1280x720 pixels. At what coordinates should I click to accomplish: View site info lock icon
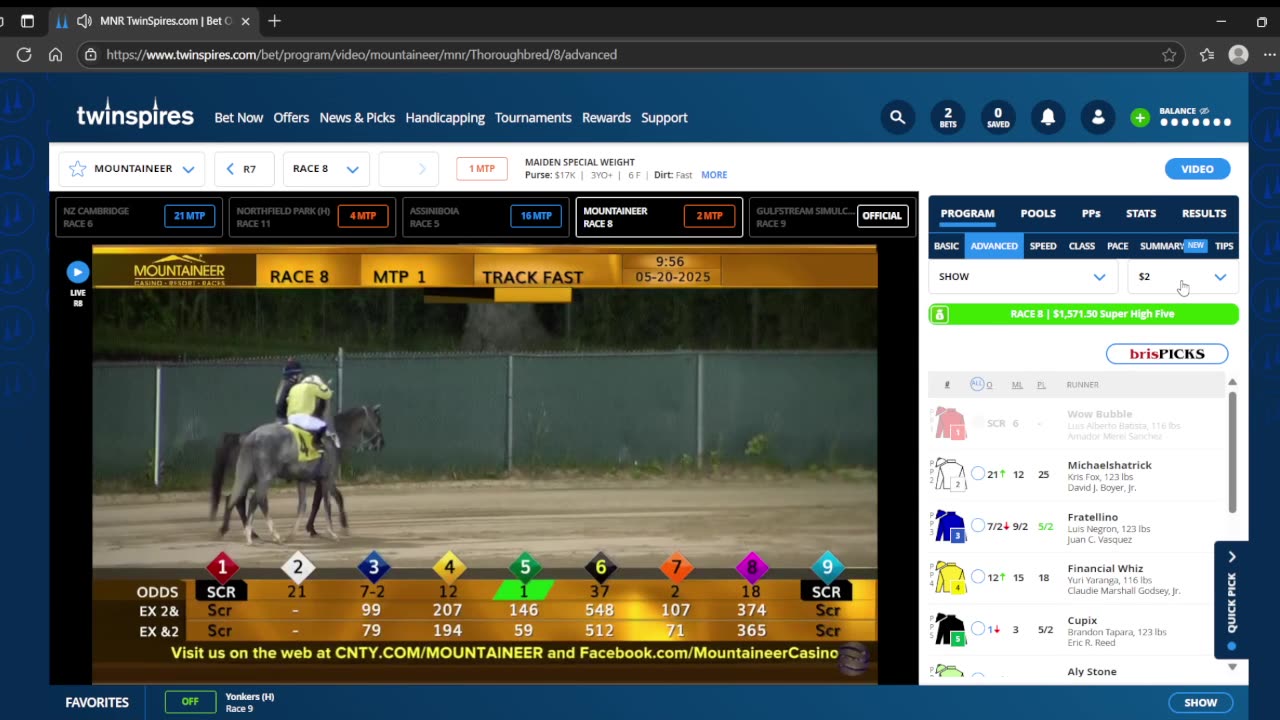click(x=90, y=55)
